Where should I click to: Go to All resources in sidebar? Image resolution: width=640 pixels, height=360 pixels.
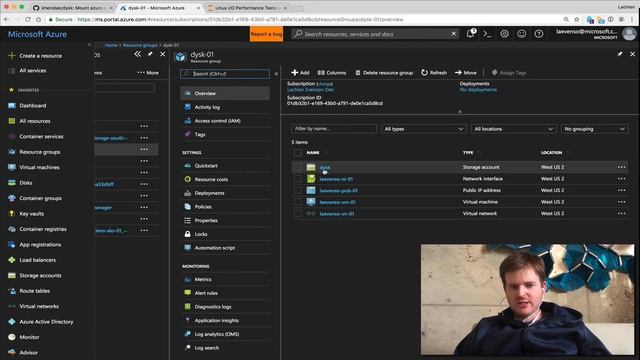coord(35,121)
